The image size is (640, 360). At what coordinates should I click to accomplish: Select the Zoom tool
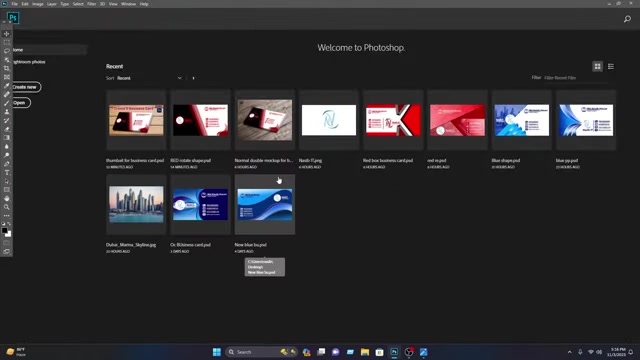[7, 207]
